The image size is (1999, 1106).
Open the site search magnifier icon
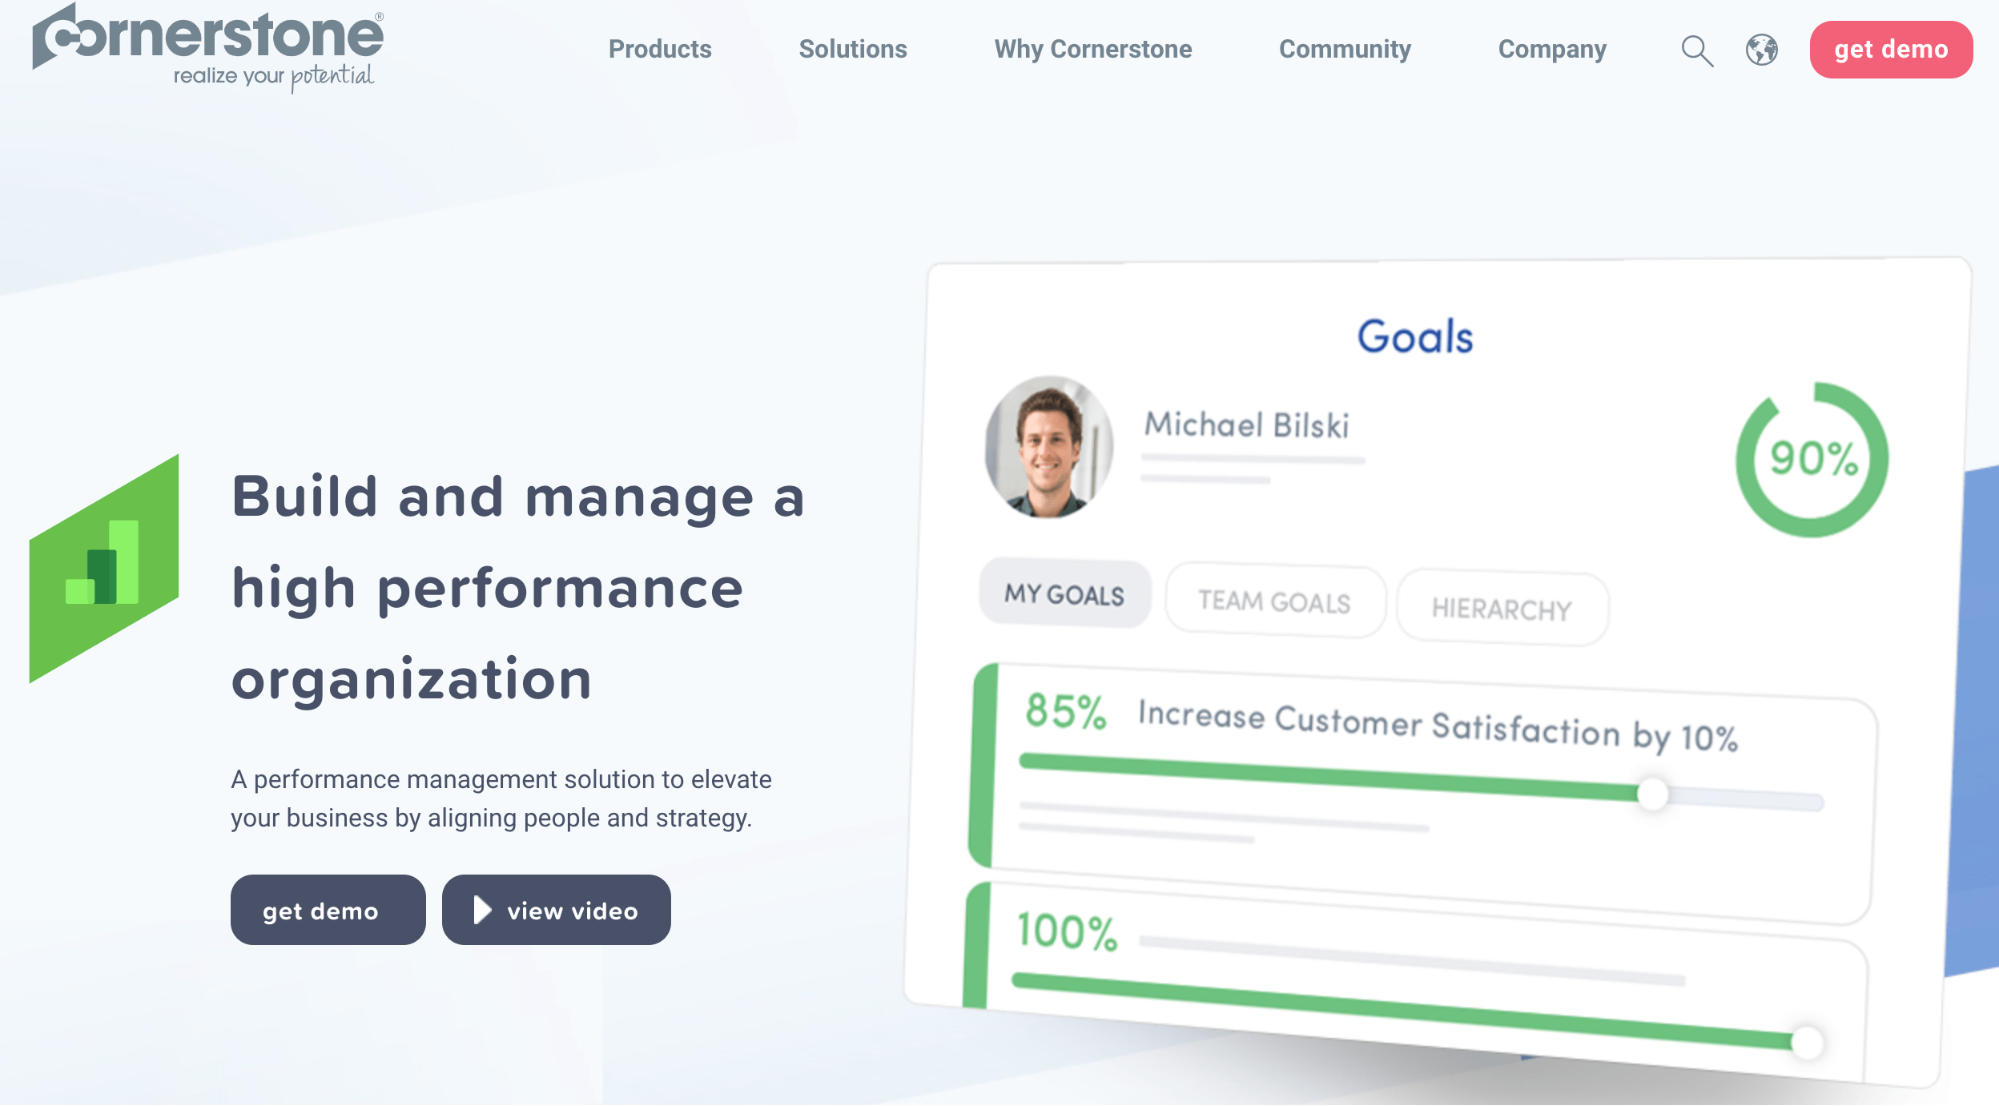click(x=1696, y=50)
